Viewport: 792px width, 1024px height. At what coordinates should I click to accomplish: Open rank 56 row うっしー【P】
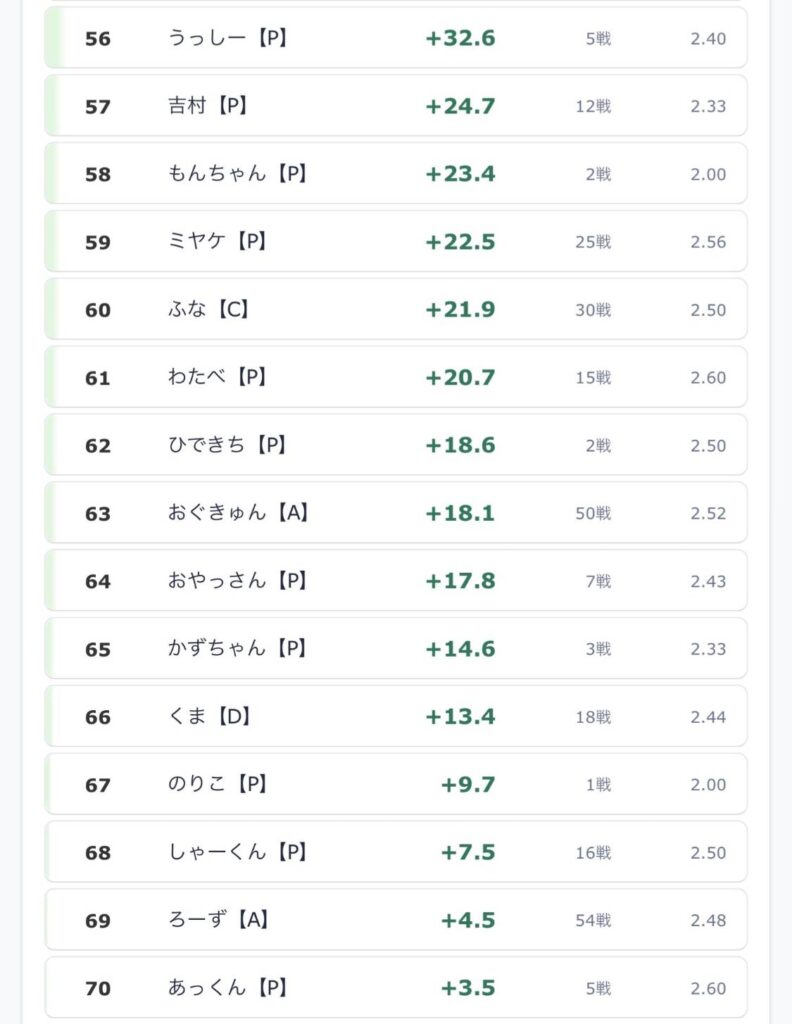tap(396, 38)
